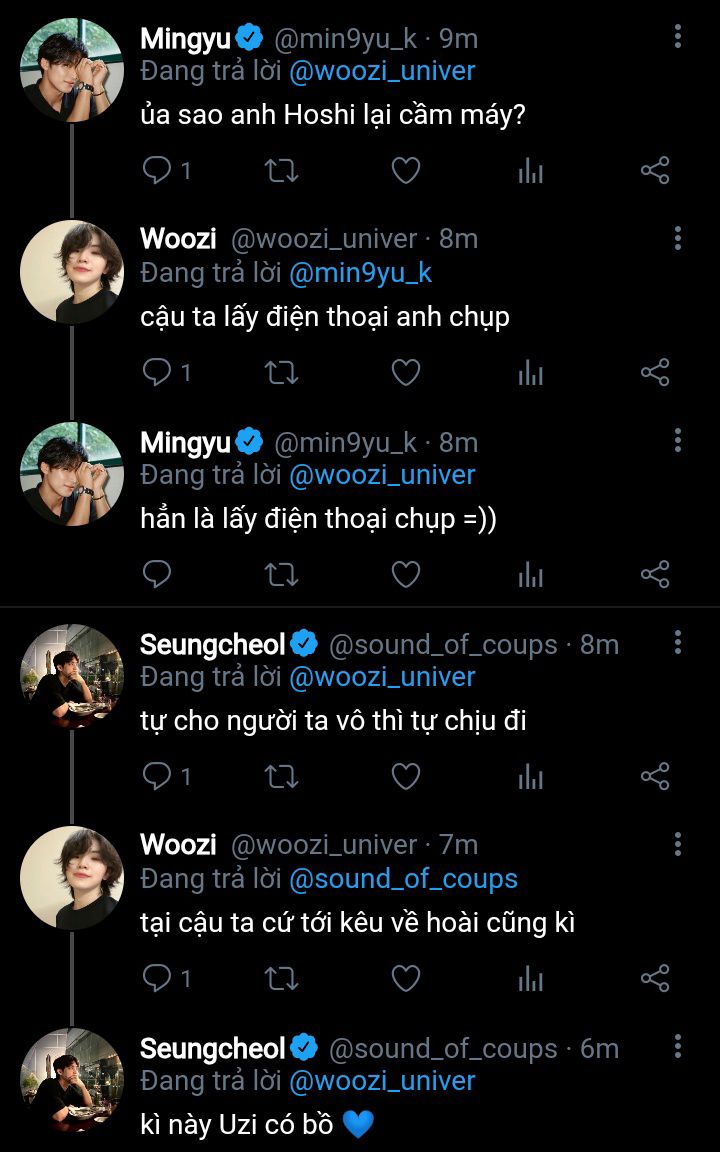
Task: View analytics on Woozi's "cậu ta lấy" tweet
Action: 530,373
